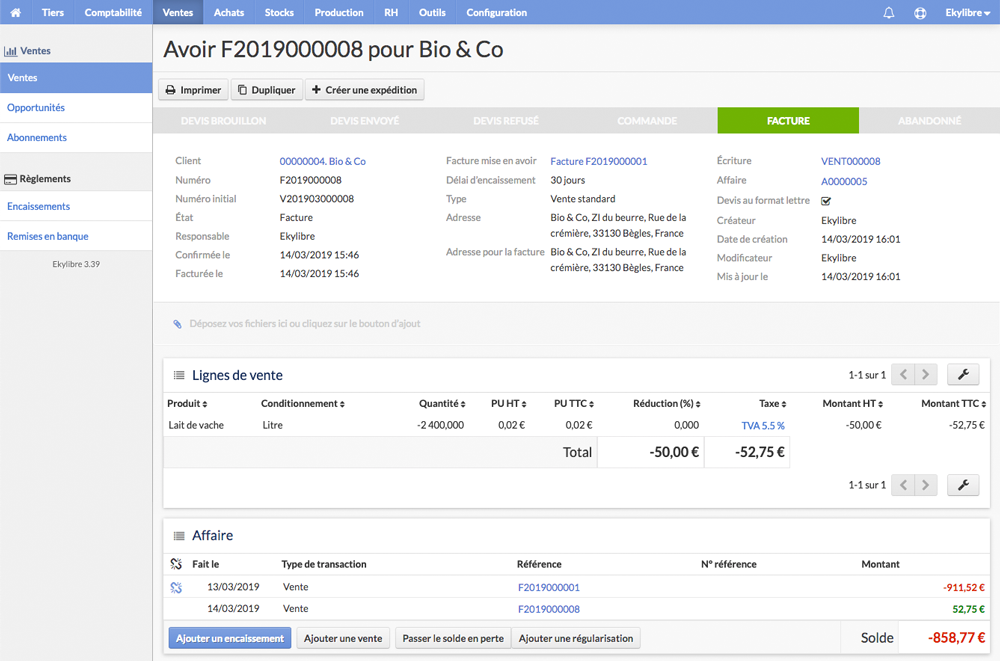
Task: Go to previous page of Lignes de vente
Action: 903,375
